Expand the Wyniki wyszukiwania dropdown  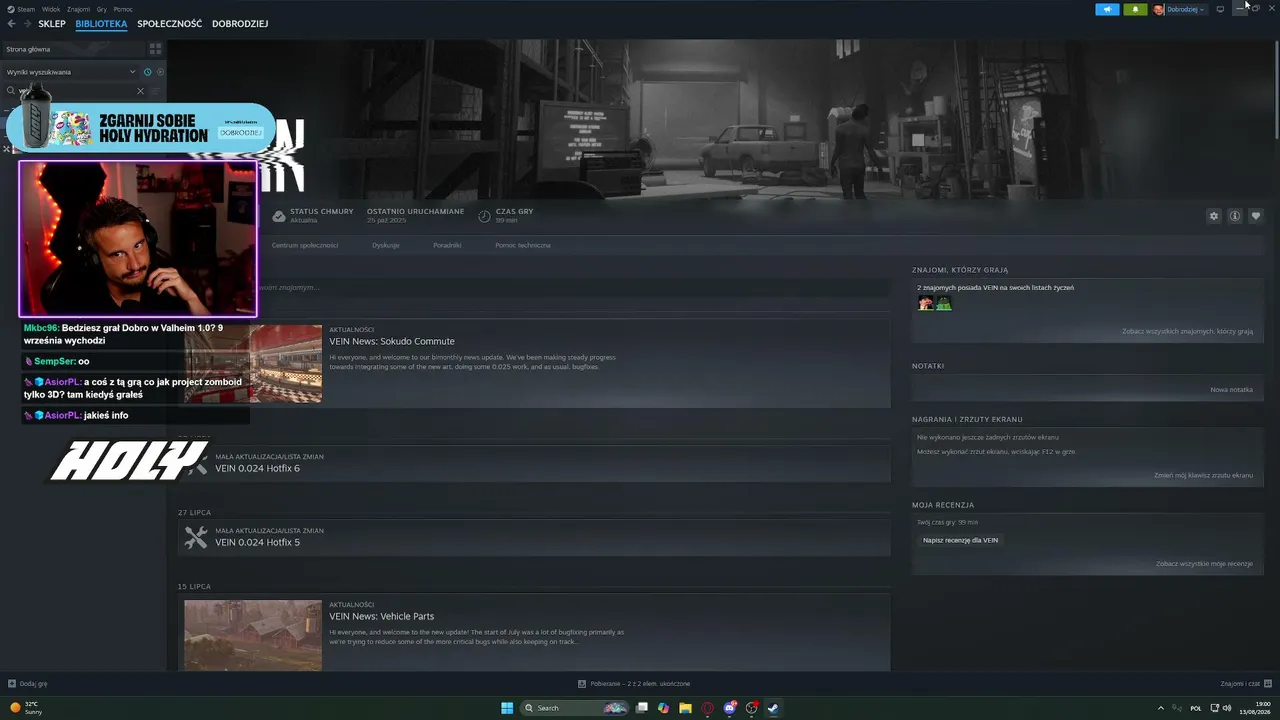[x=132, y=72]
